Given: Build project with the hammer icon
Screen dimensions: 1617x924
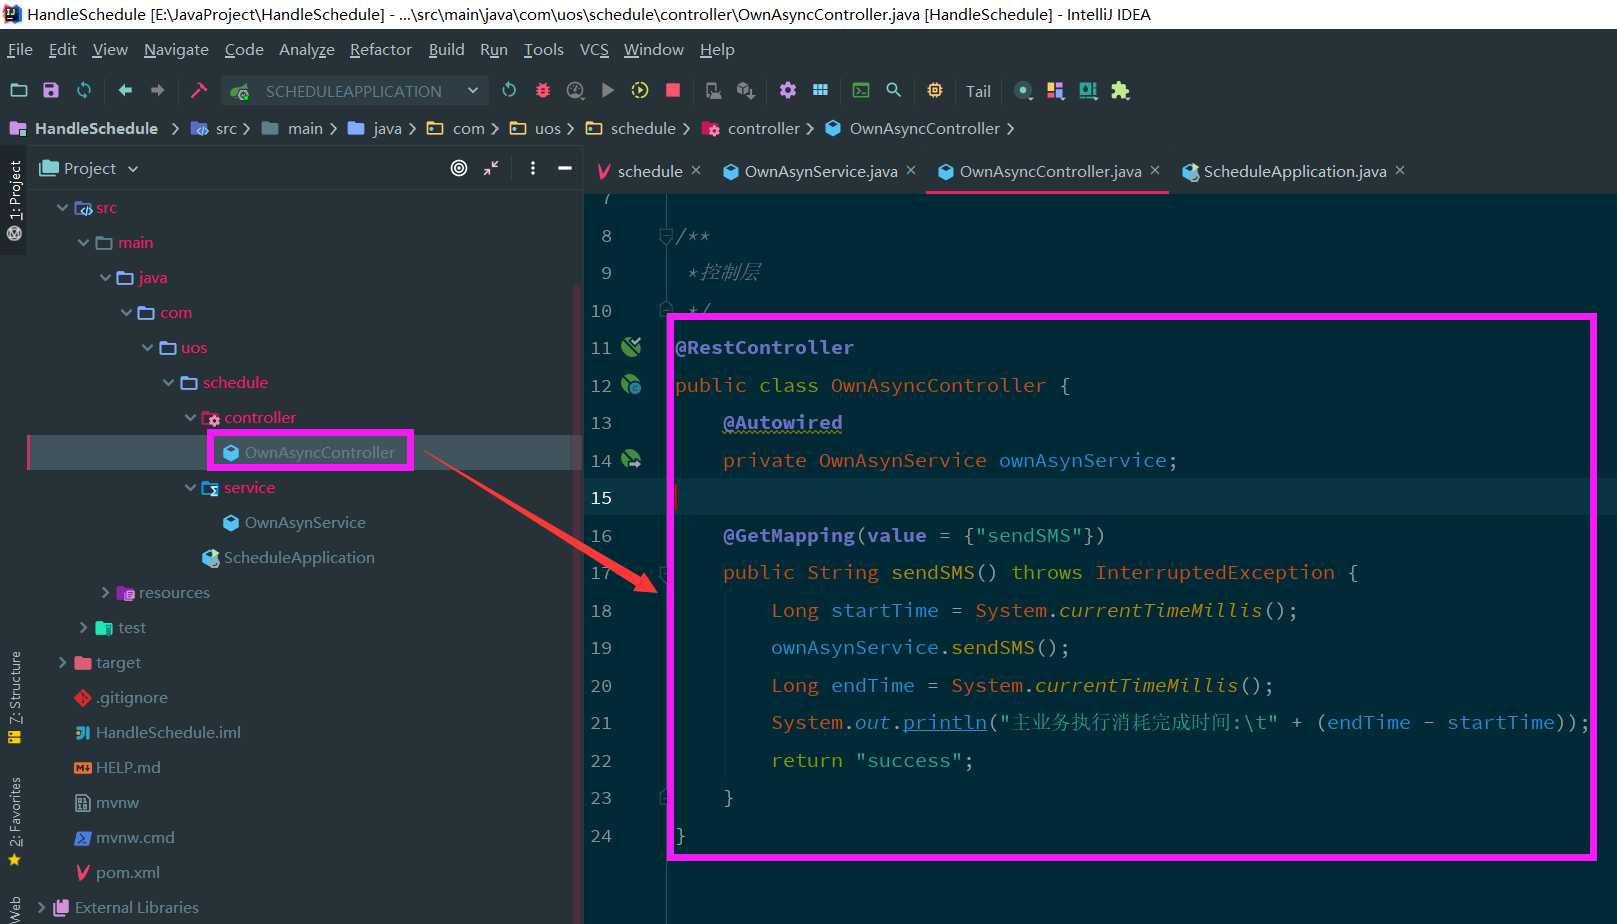Looking at the screenshot, I should [198, 90].
